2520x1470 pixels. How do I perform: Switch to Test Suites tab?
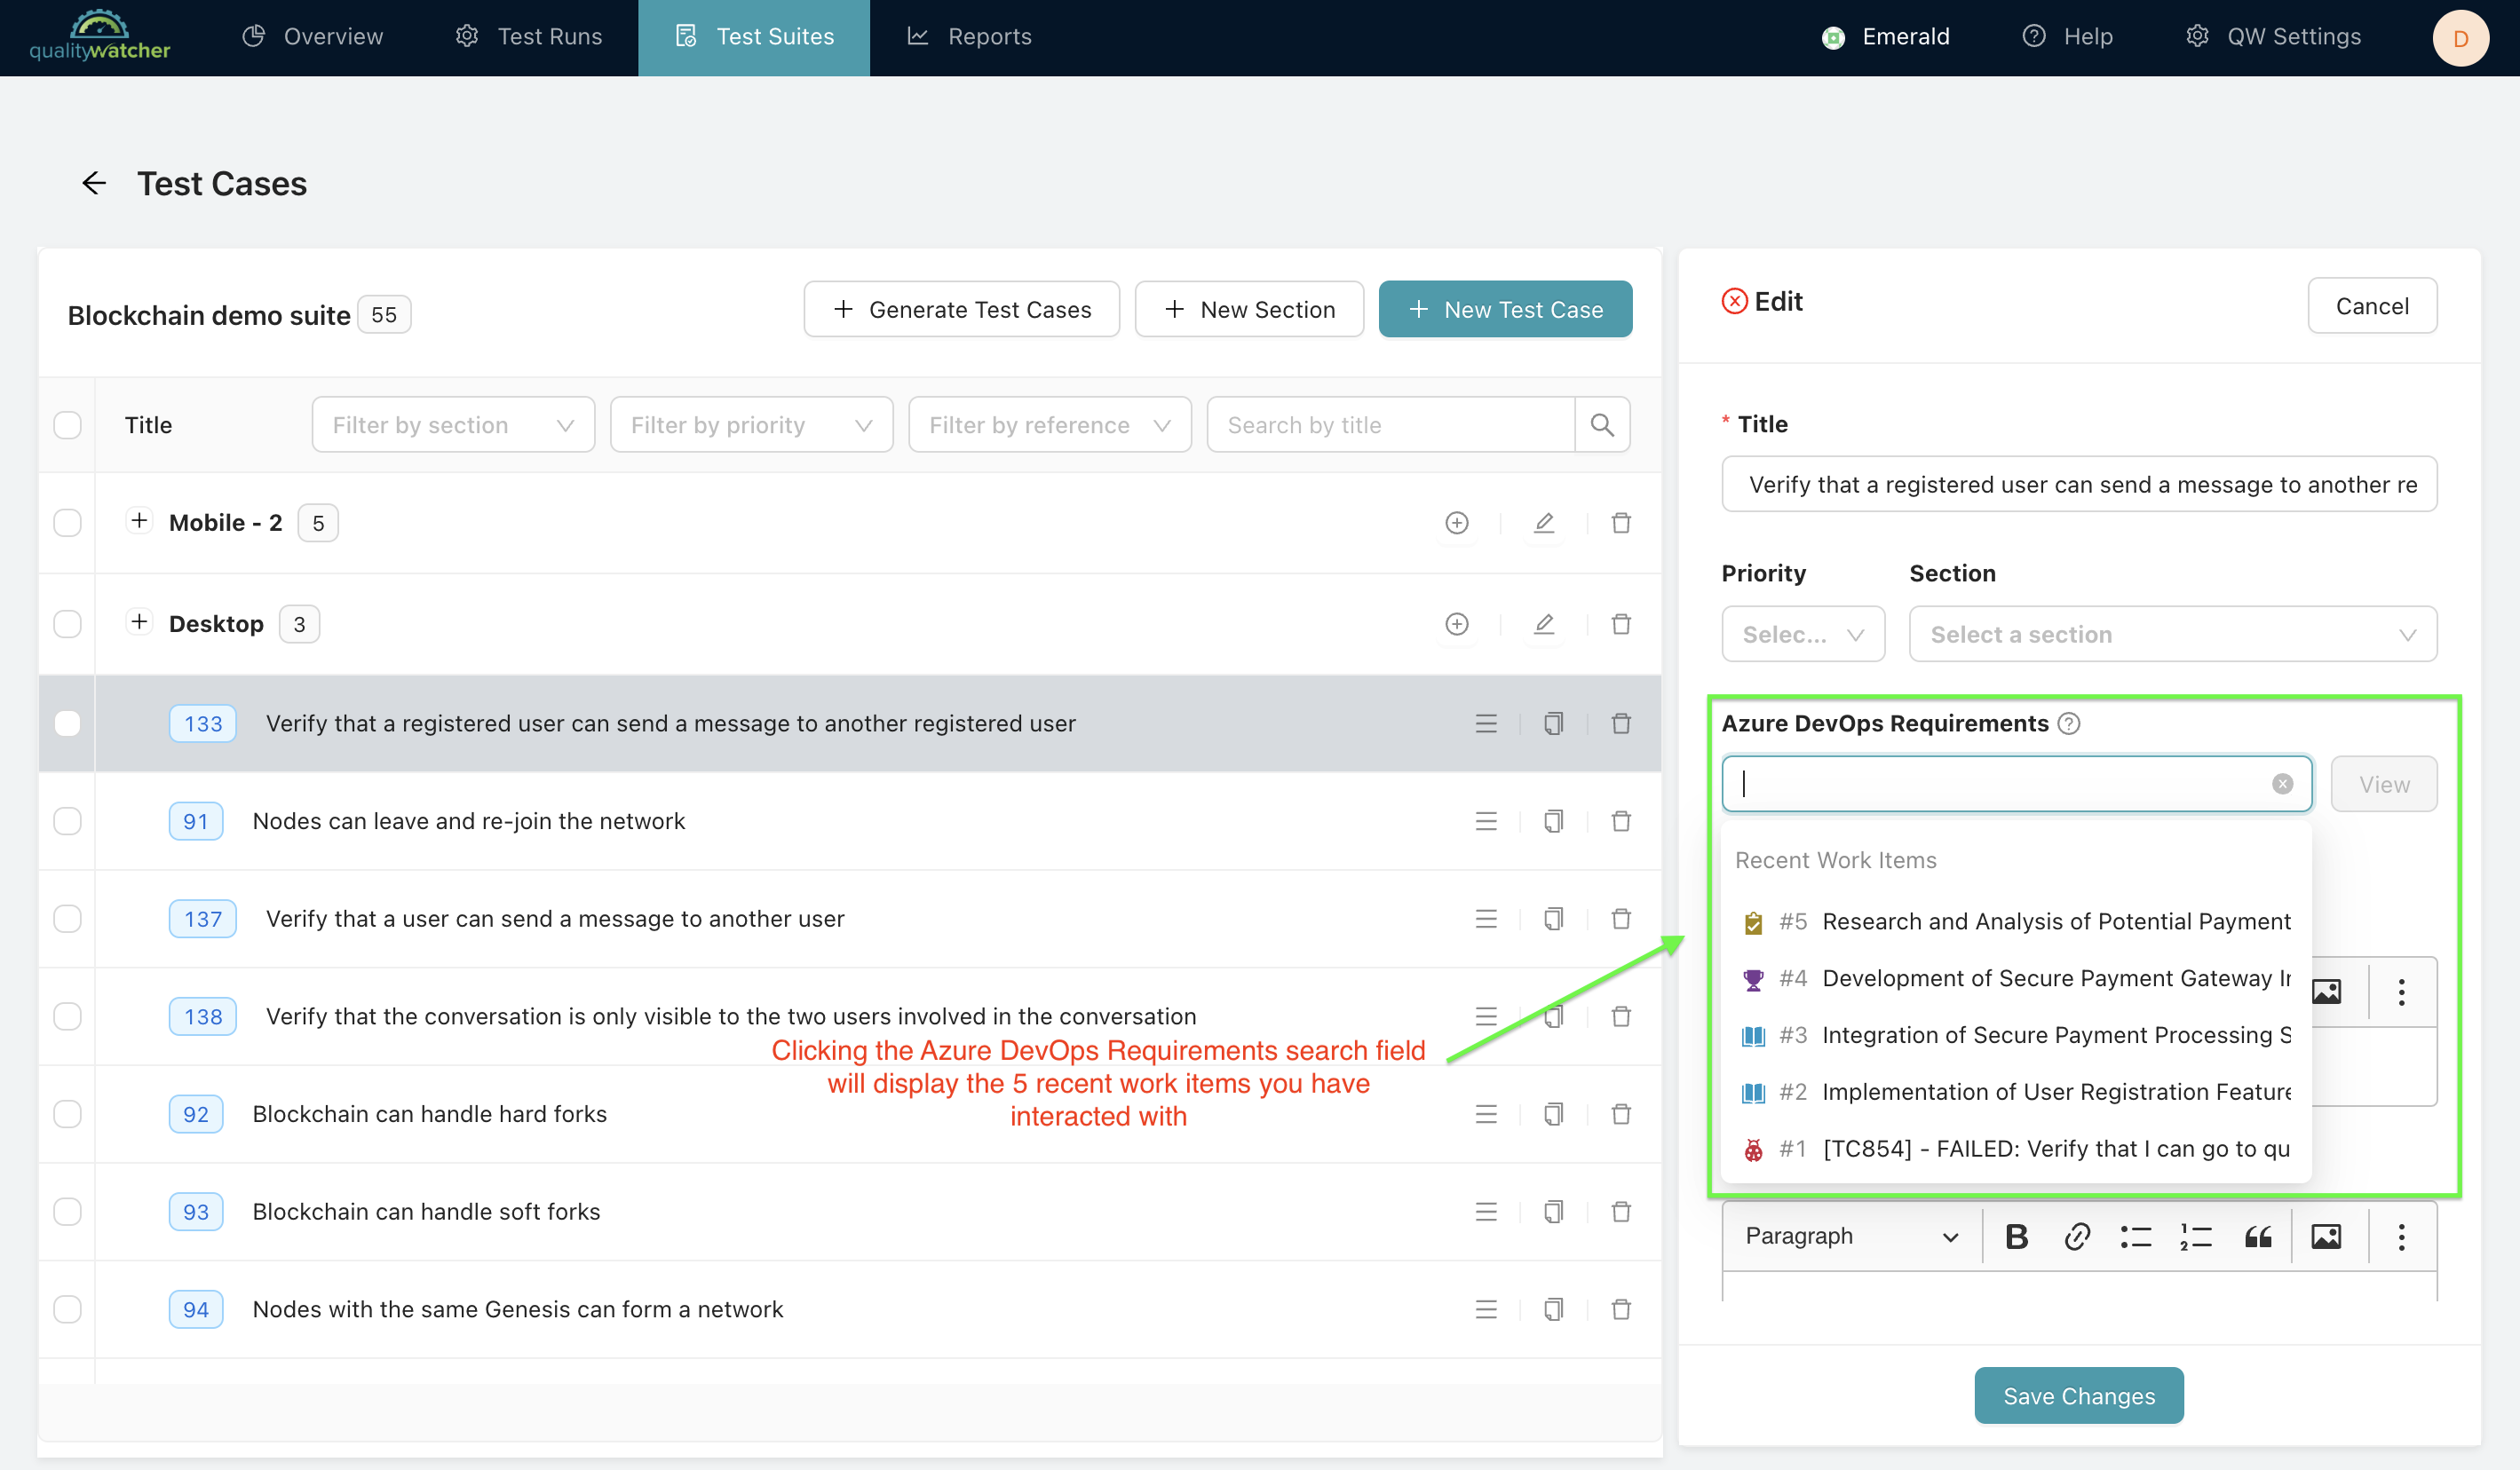754,37
